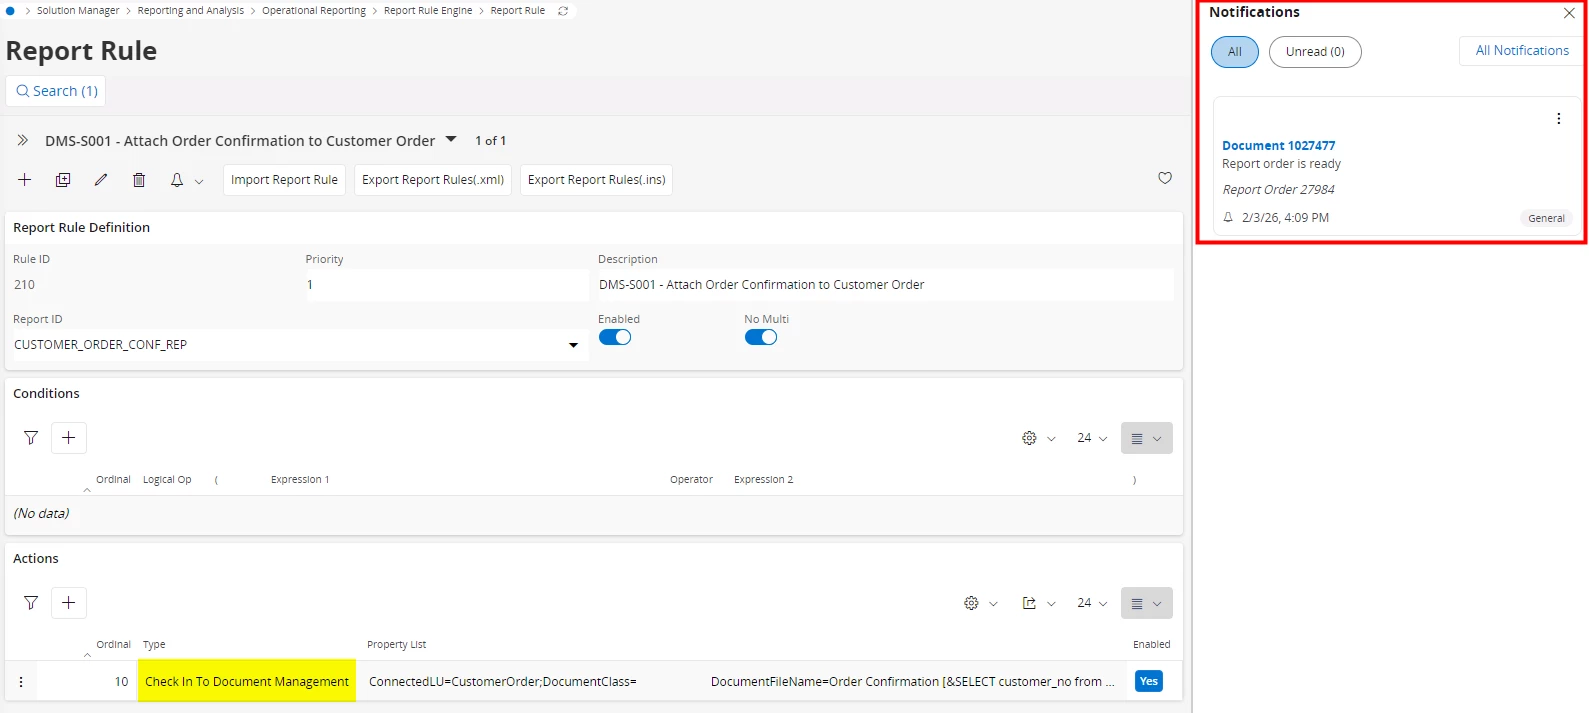
Task: Change Conditions page size of 24
Action: tap(1092, 438)
